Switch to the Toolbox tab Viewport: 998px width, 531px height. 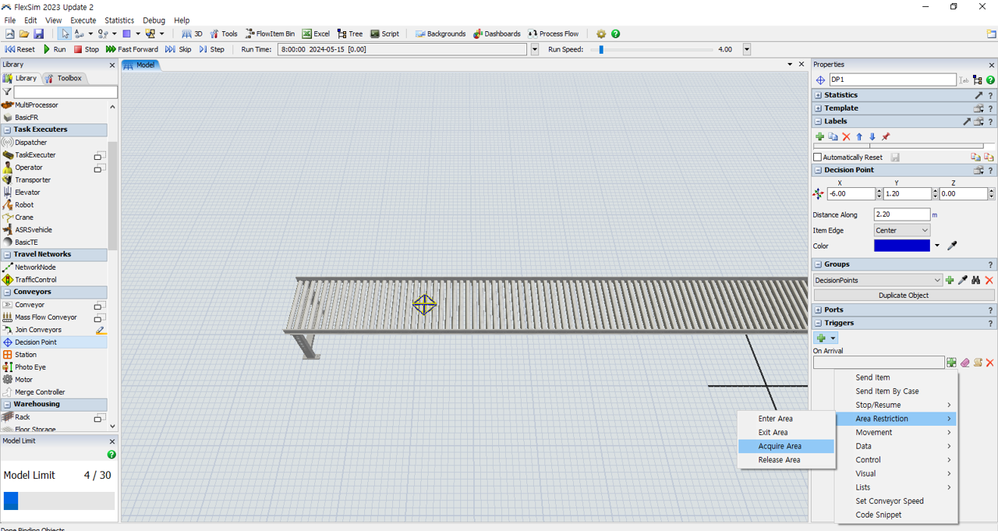pos(64,78)
